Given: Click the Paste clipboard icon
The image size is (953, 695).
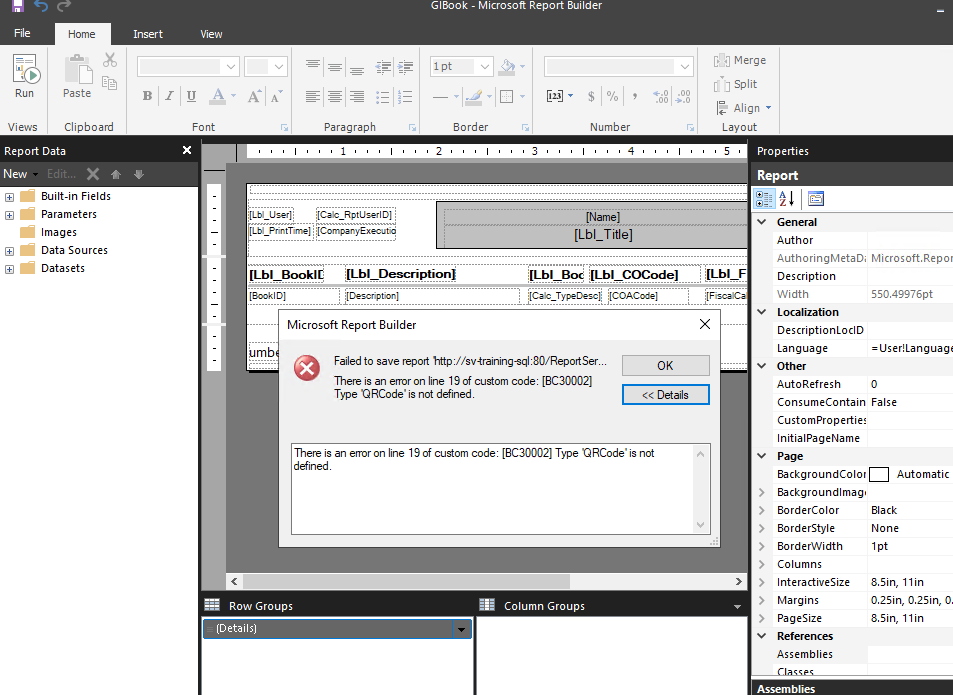Looking at the screenshot, I should pos(77,76).
